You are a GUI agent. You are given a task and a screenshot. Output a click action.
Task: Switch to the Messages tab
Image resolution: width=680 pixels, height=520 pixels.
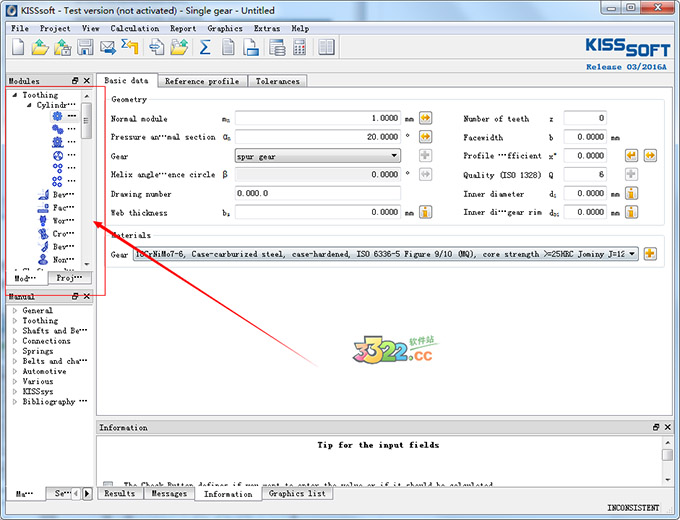[169, 494]
